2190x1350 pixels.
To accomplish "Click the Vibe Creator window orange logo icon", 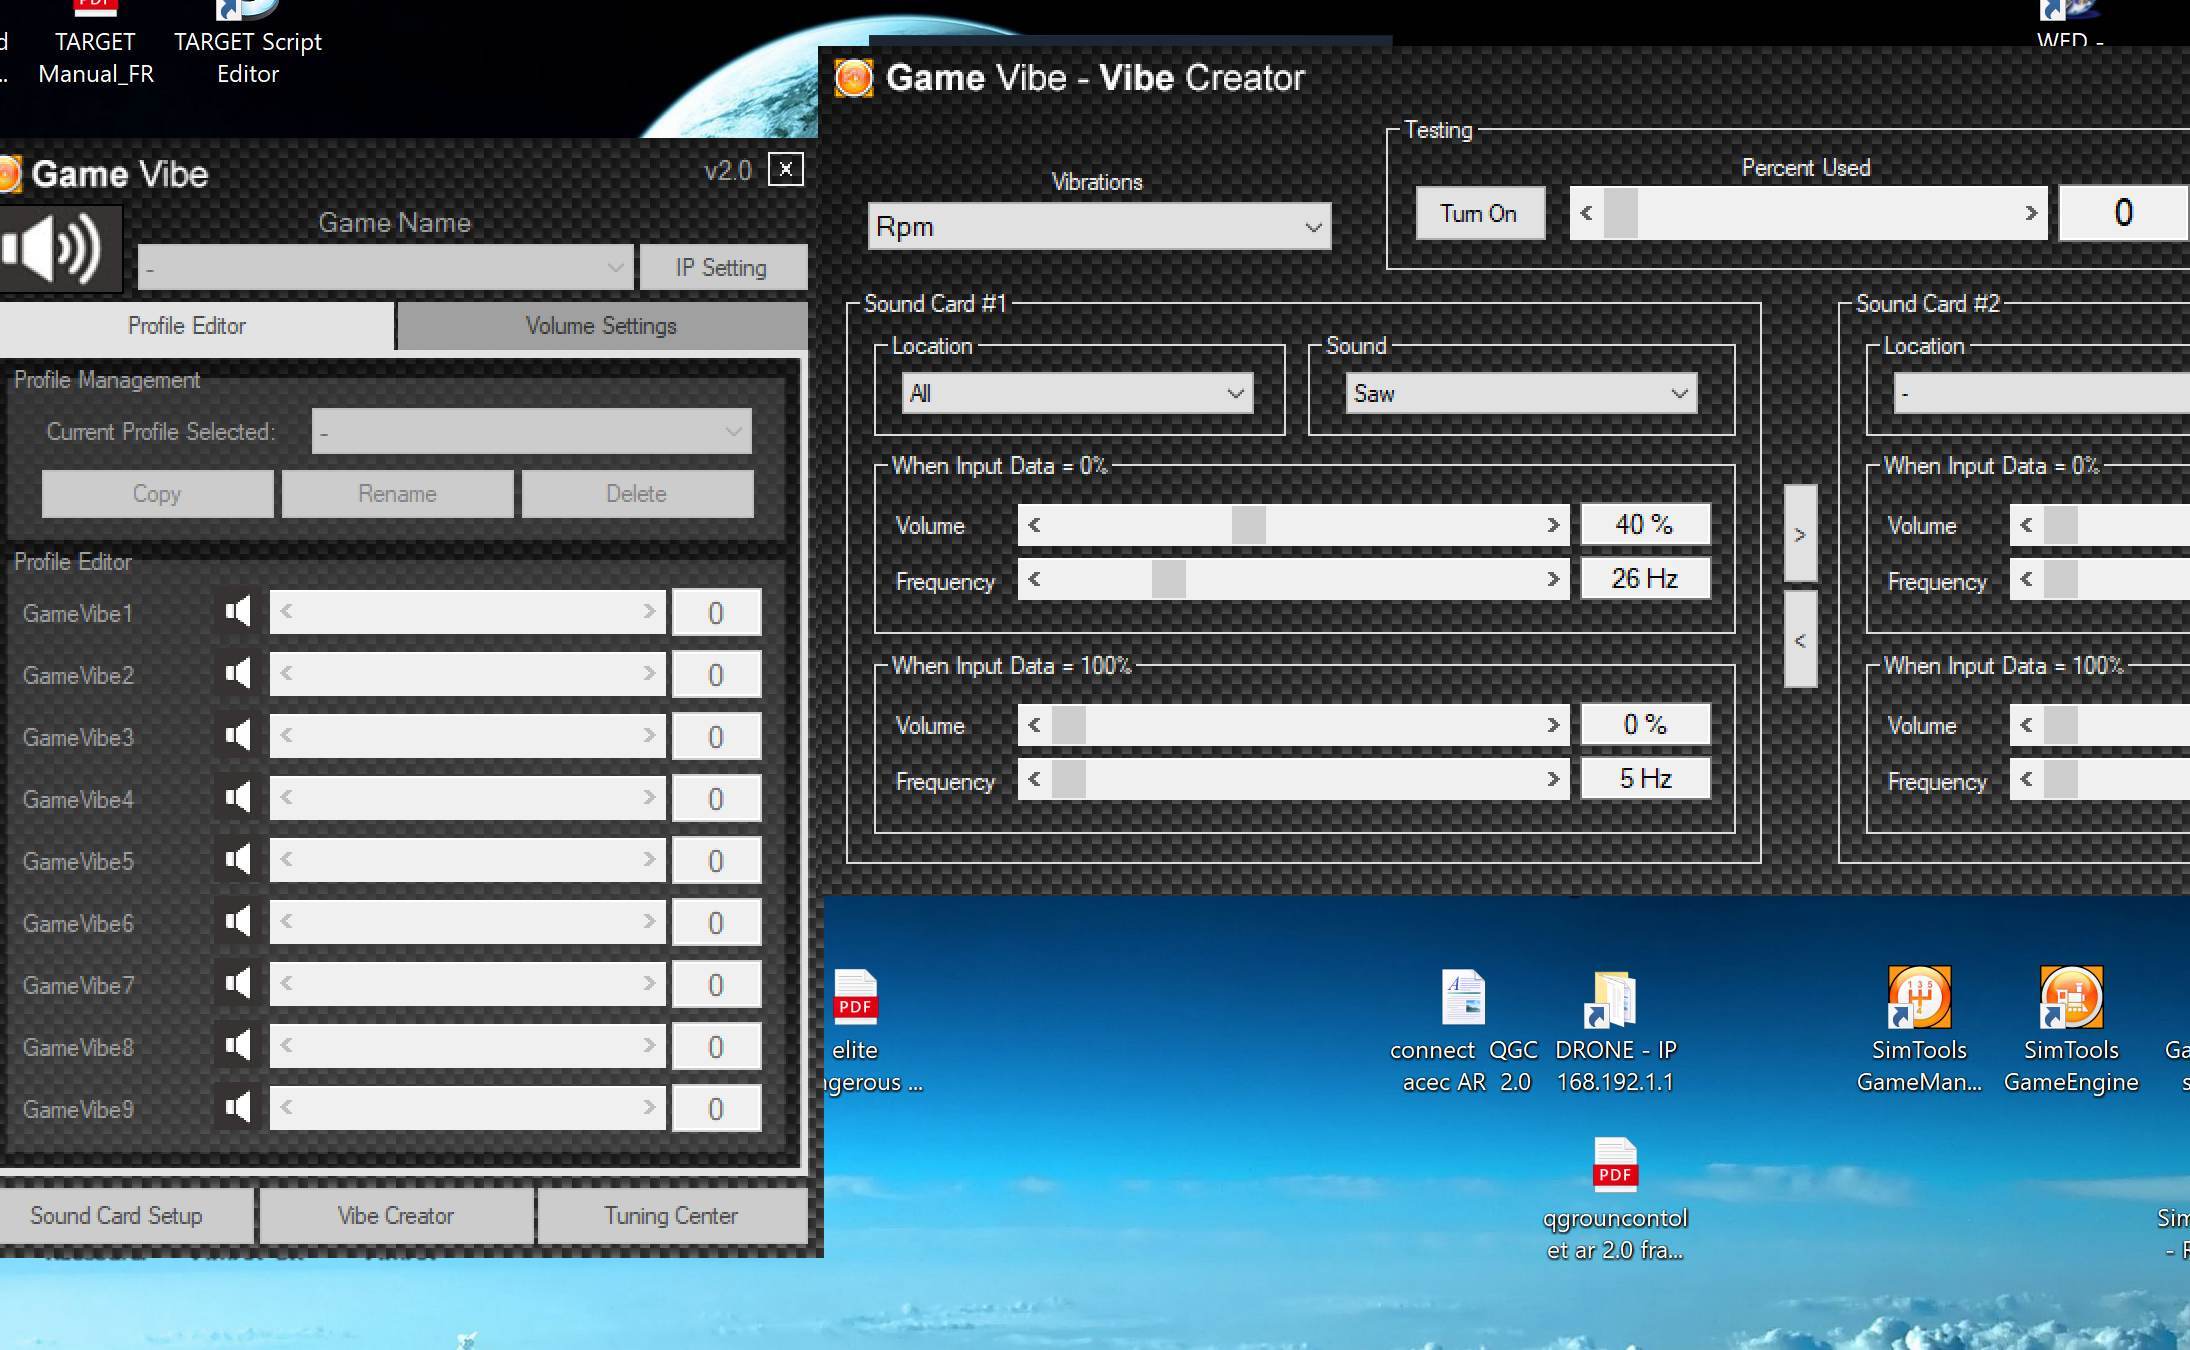I will pos(854,78).
